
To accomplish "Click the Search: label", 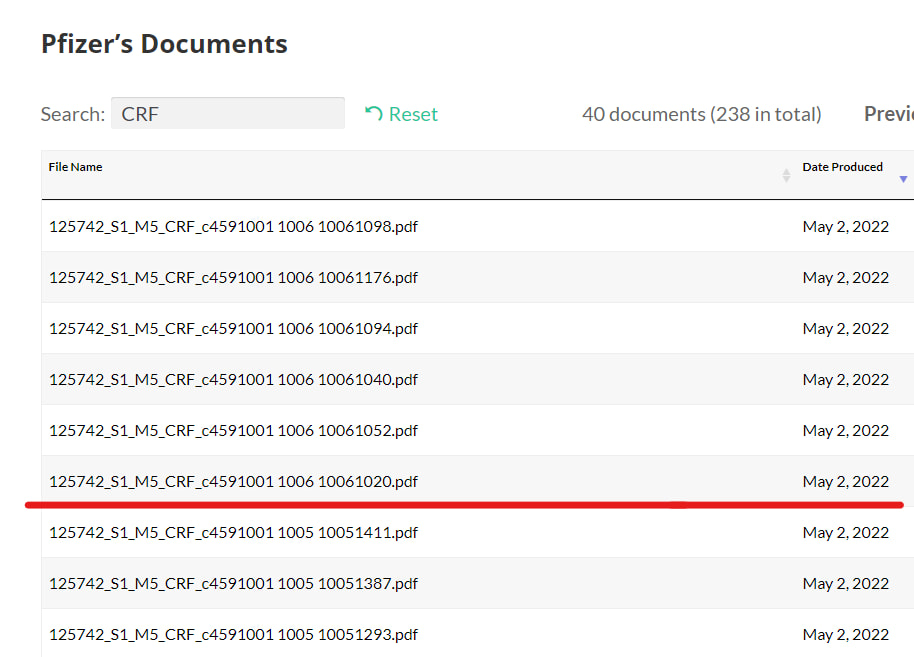I will [73, 114].
